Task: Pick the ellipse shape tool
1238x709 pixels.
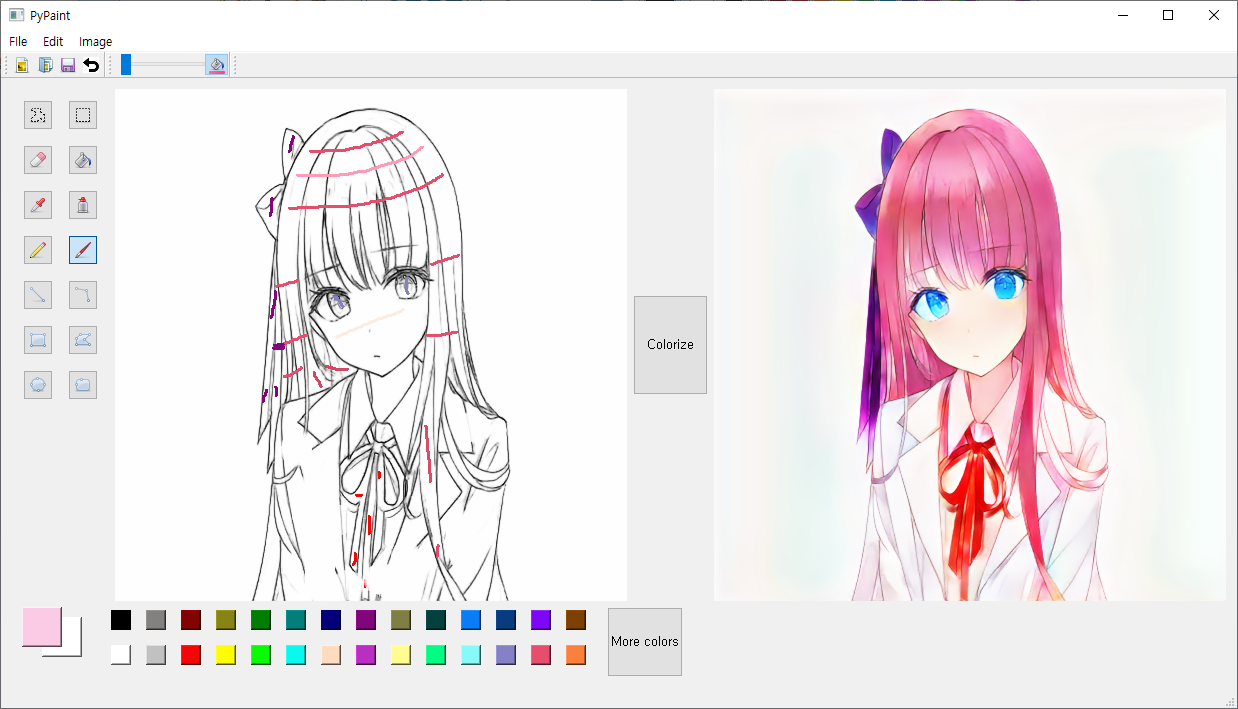Action: click(x=38, y=385)
